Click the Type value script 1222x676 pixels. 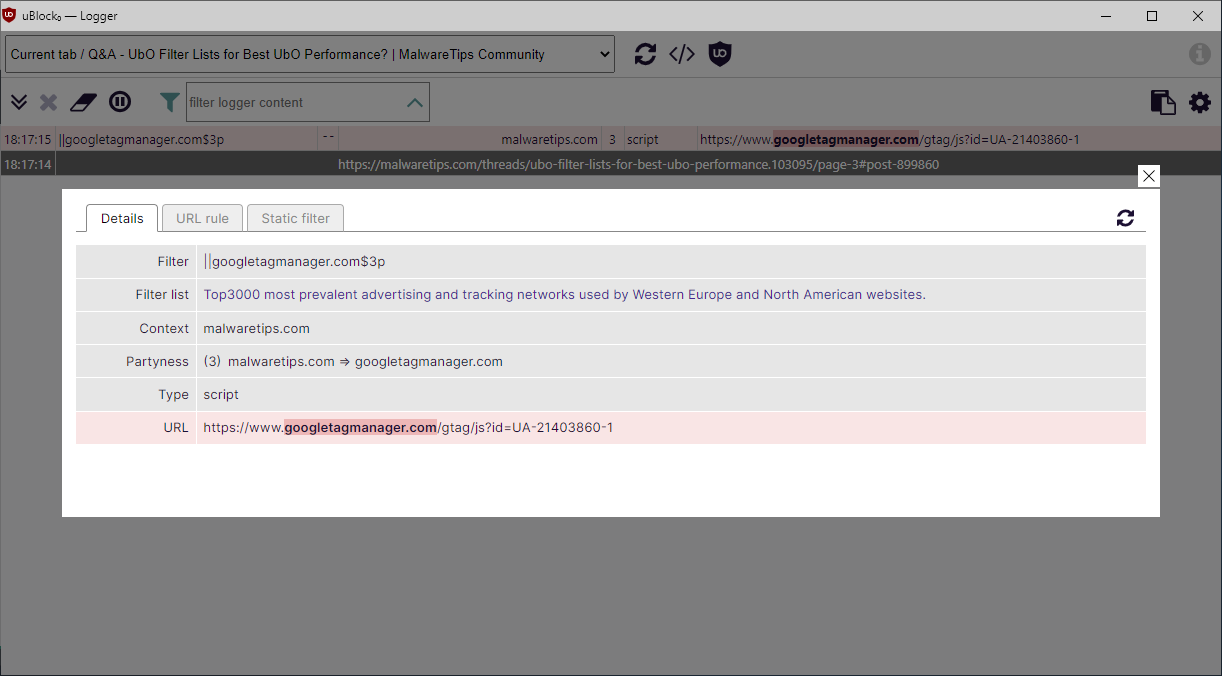point(221,395)
